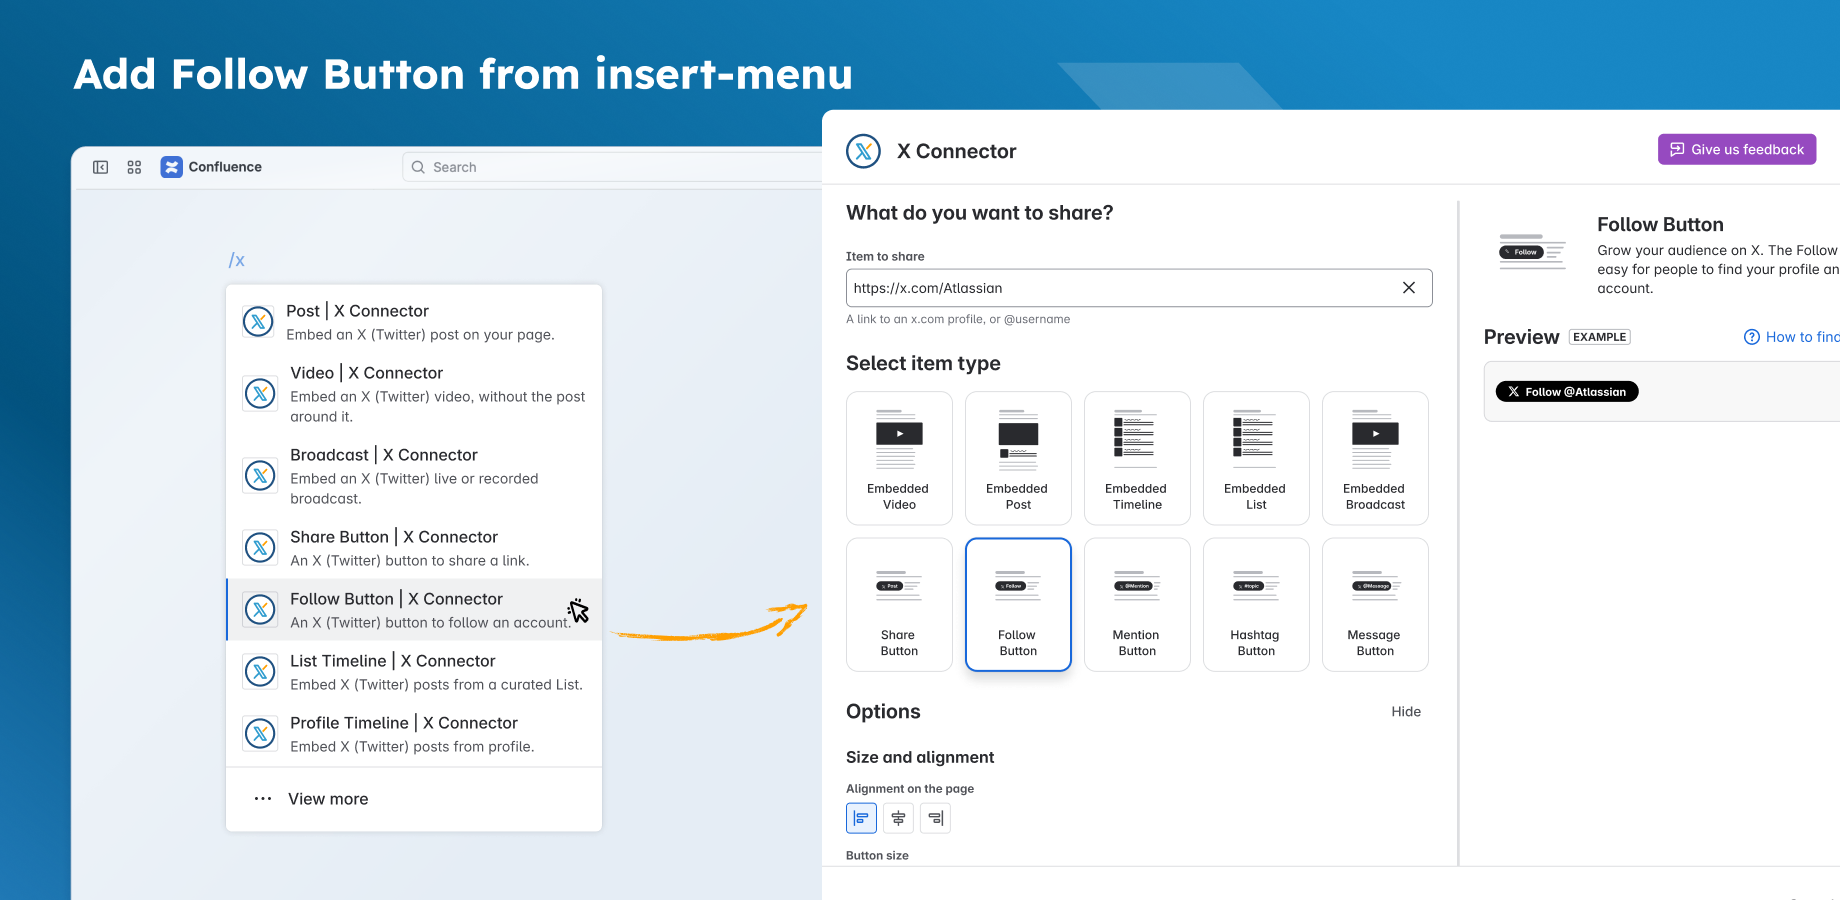
Task: Open the app switcher grid icon
Action: pos(134,167)
